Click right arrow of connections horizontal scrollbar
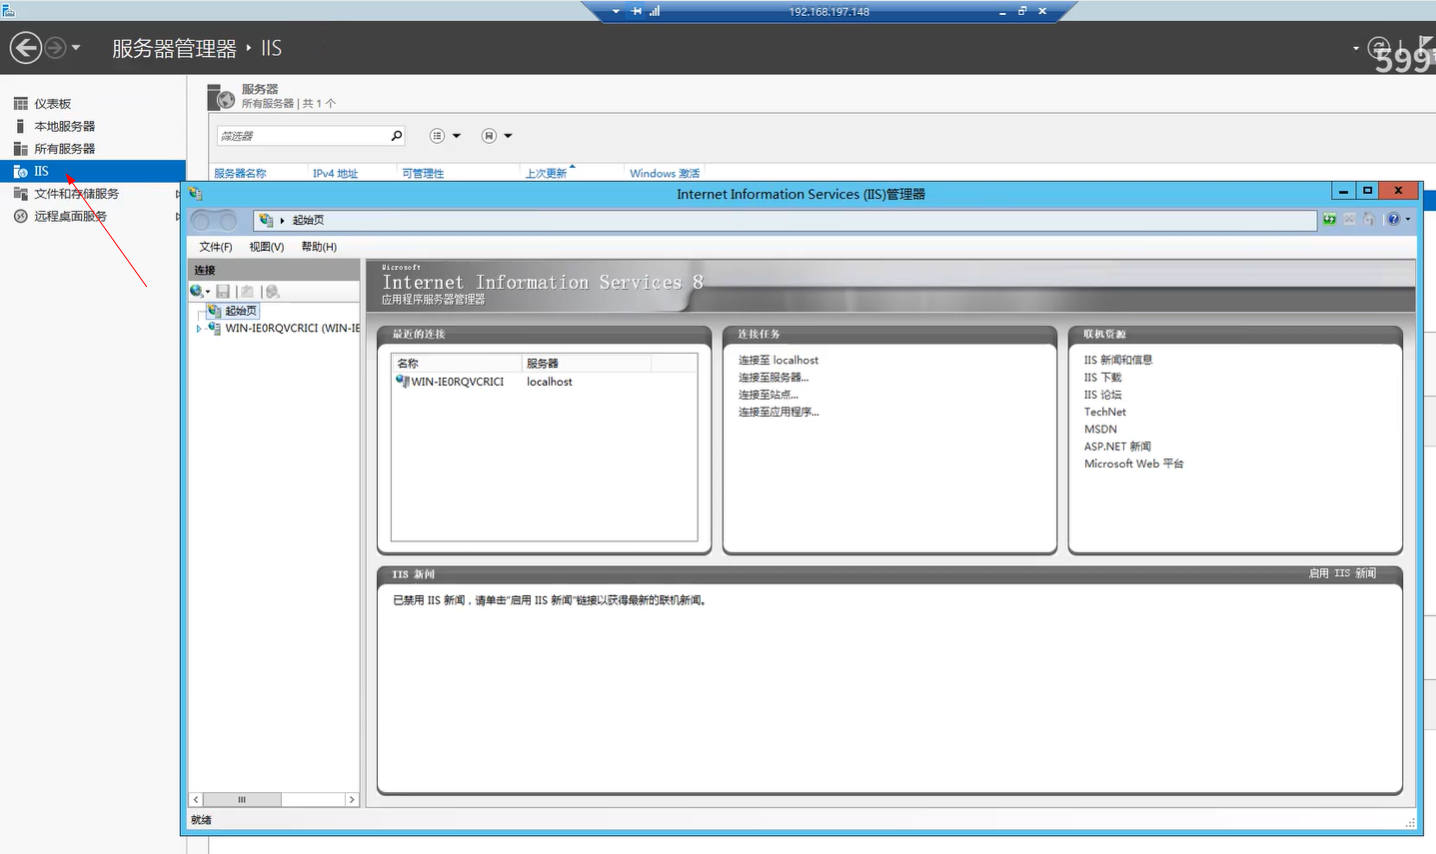This screenshot has width=1436, height=854. coord(351,800)
